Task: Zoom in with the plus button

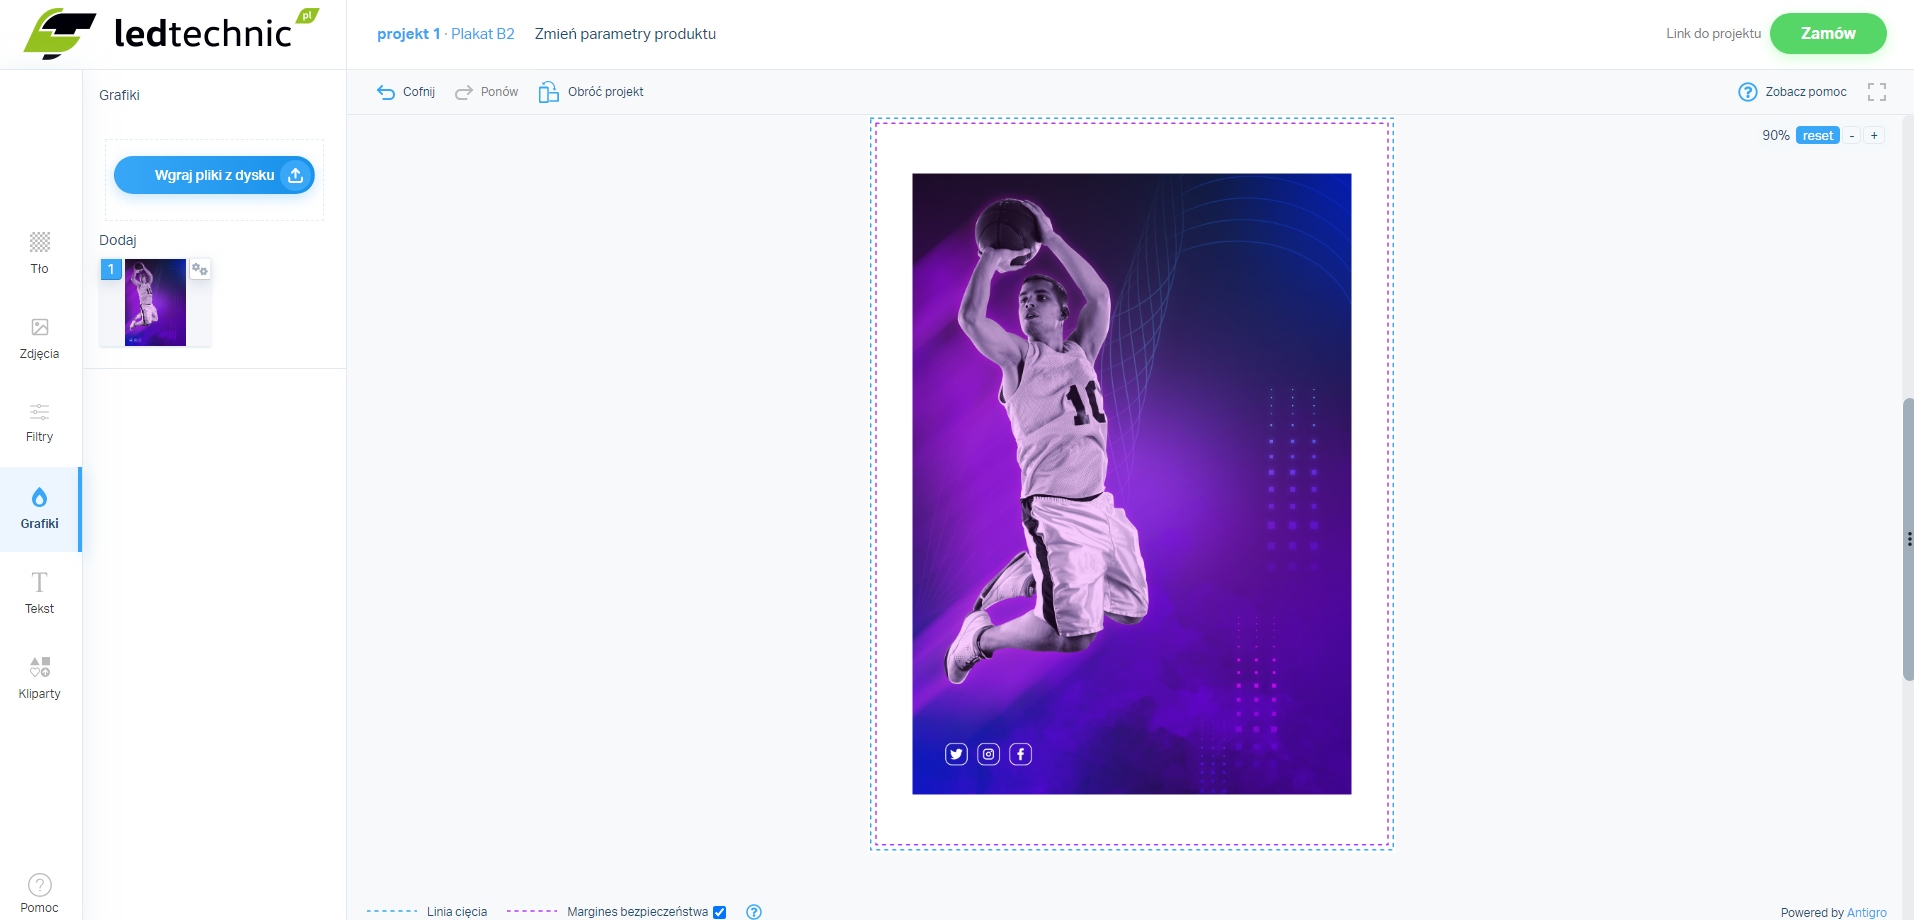Action: 1874,136
